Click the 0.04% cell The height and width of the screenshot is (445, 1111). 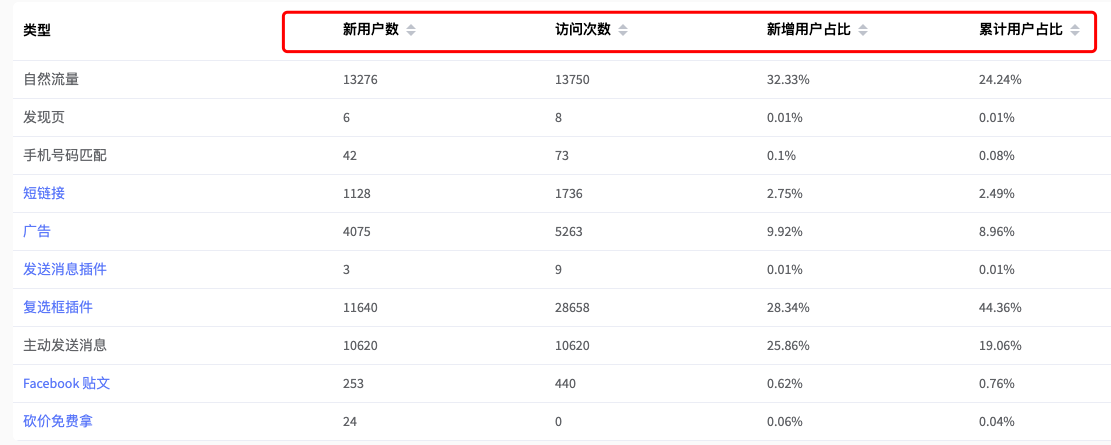pos(997,422)
